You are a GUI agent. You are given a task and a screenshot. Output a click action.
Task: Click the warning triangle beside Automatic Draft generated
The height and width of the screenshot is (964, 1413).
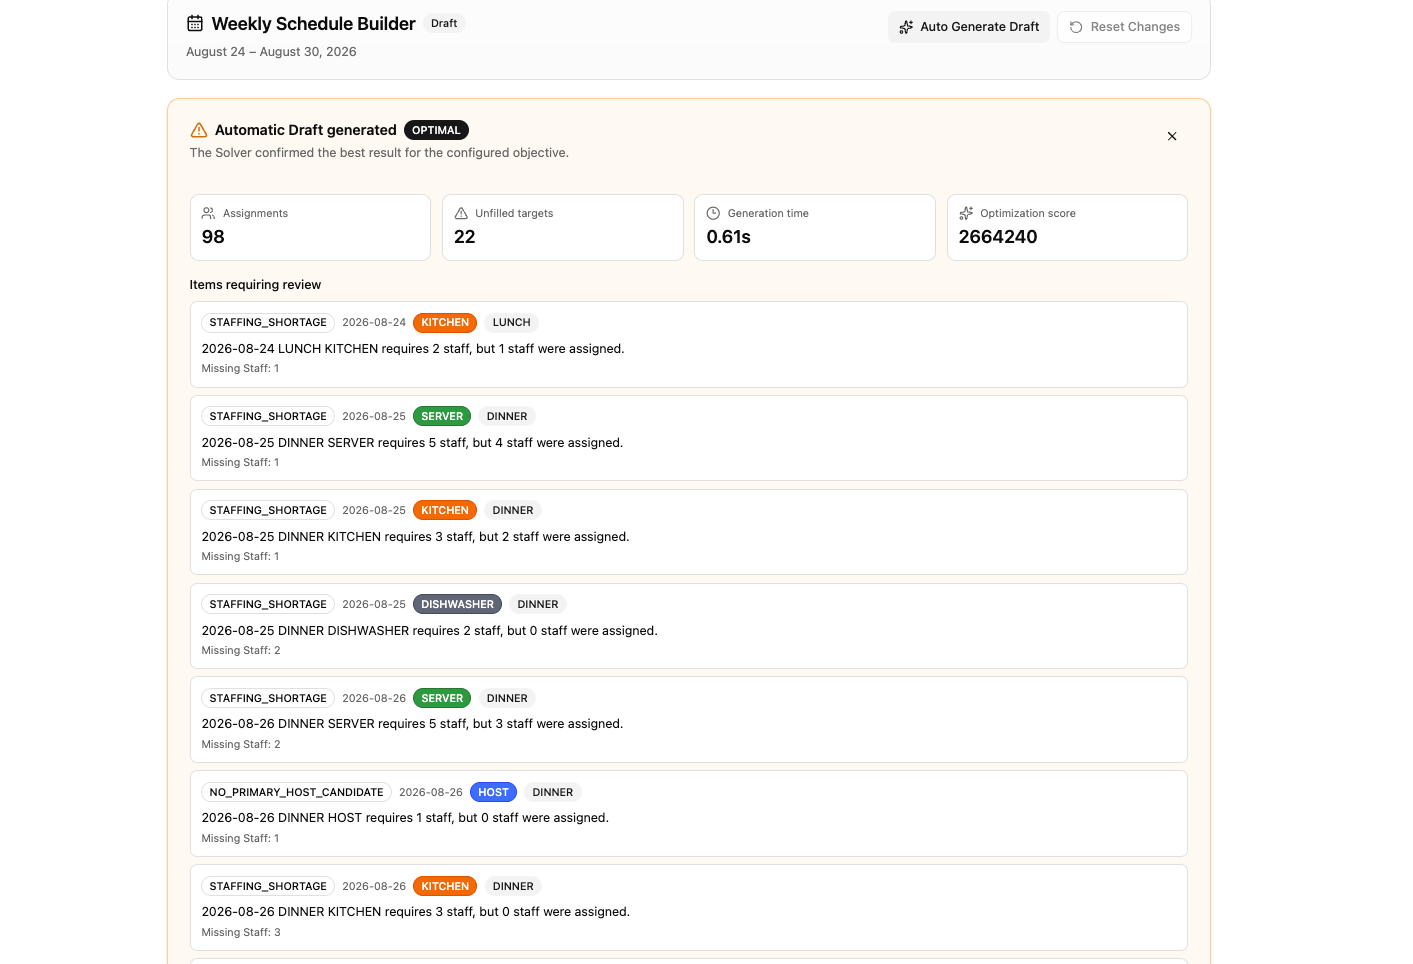[x=199, y=130]
